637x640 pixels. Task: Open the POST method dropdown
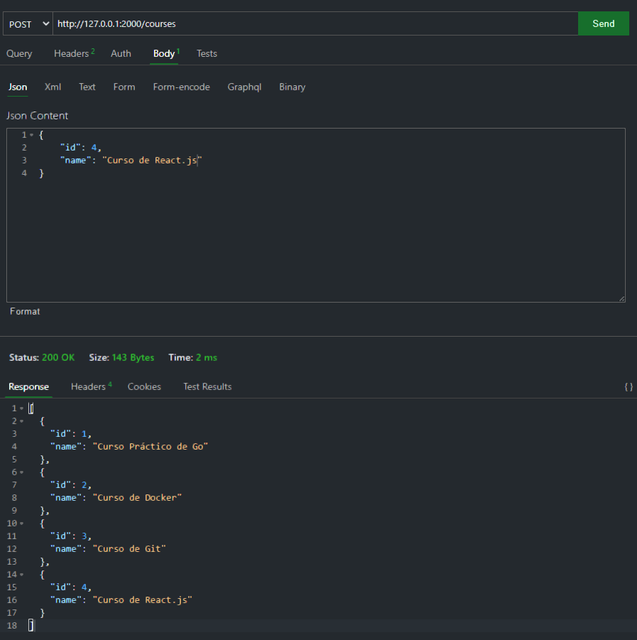pos(28,24)
